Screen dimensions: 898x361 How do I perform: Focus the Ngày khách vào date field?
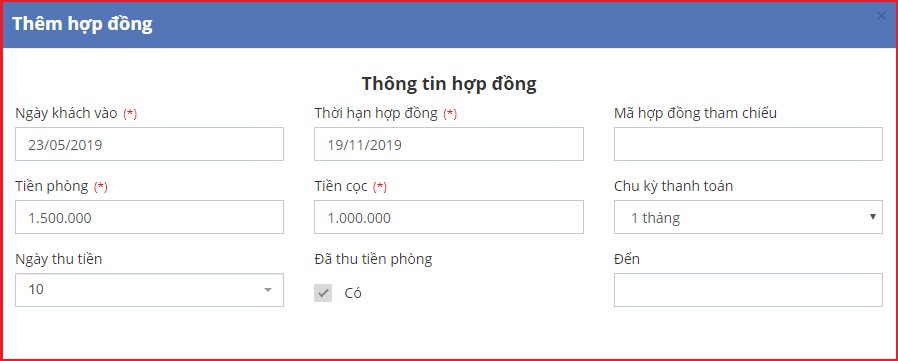[x=149, y=144]
